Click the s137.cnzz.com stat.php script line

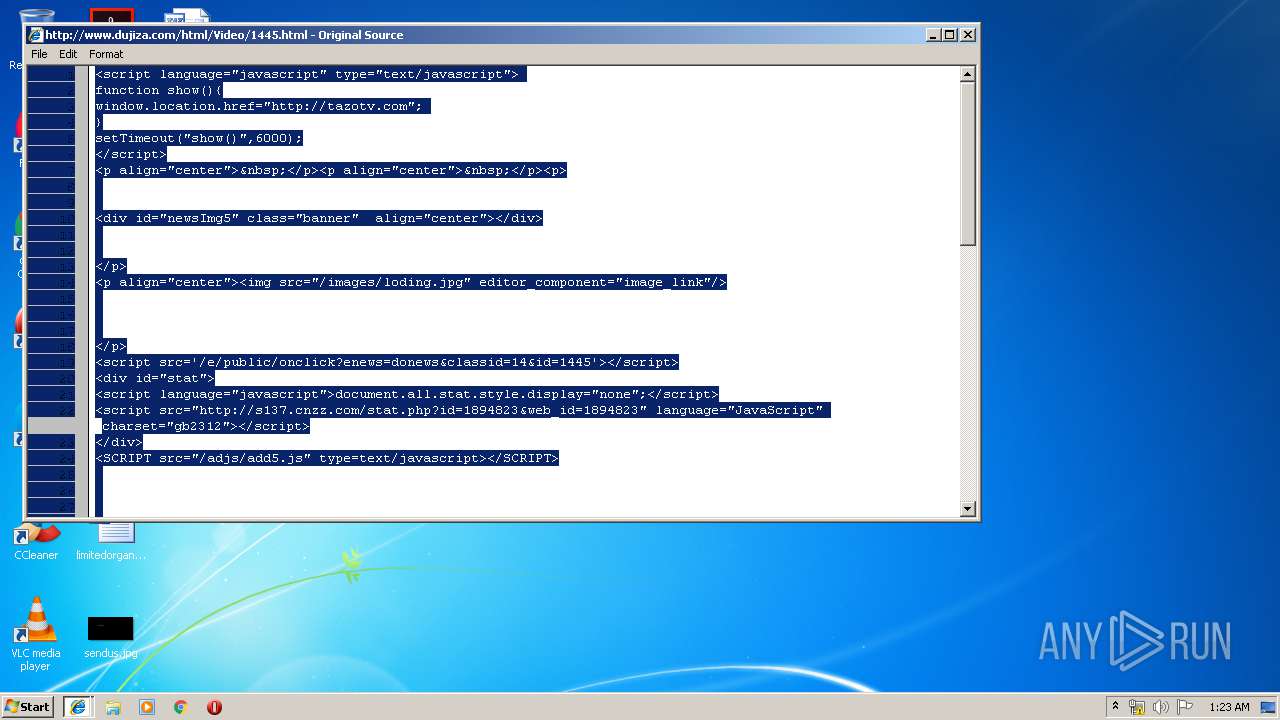tap(462, 410)
